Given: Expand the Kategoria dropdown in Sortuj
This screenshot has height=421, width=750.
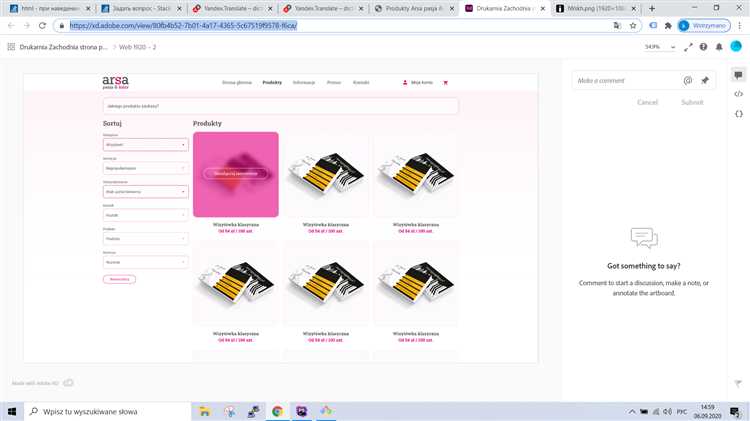Looking at the screenshot, I should point(145,144).
